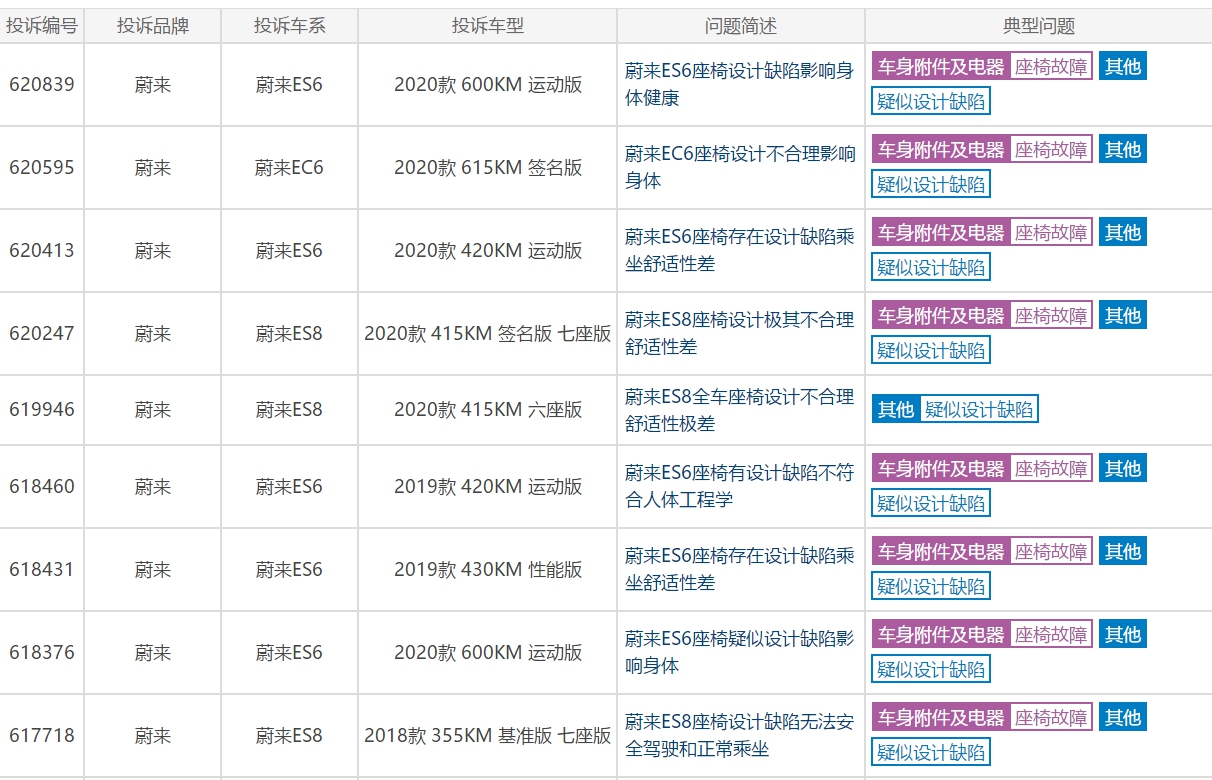Open complaint link in row 620413
Viewport: 1212px width, 780px height.
tap(739, 251)
